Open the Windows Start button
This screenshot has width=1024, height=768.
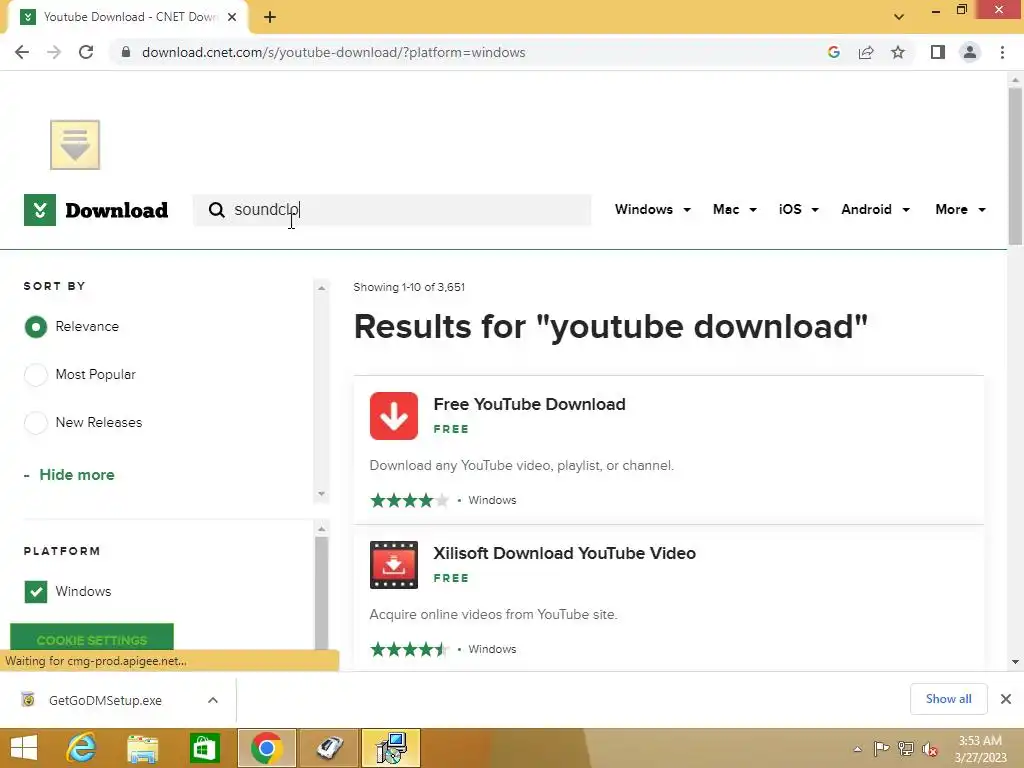click(x=24, y=748)
